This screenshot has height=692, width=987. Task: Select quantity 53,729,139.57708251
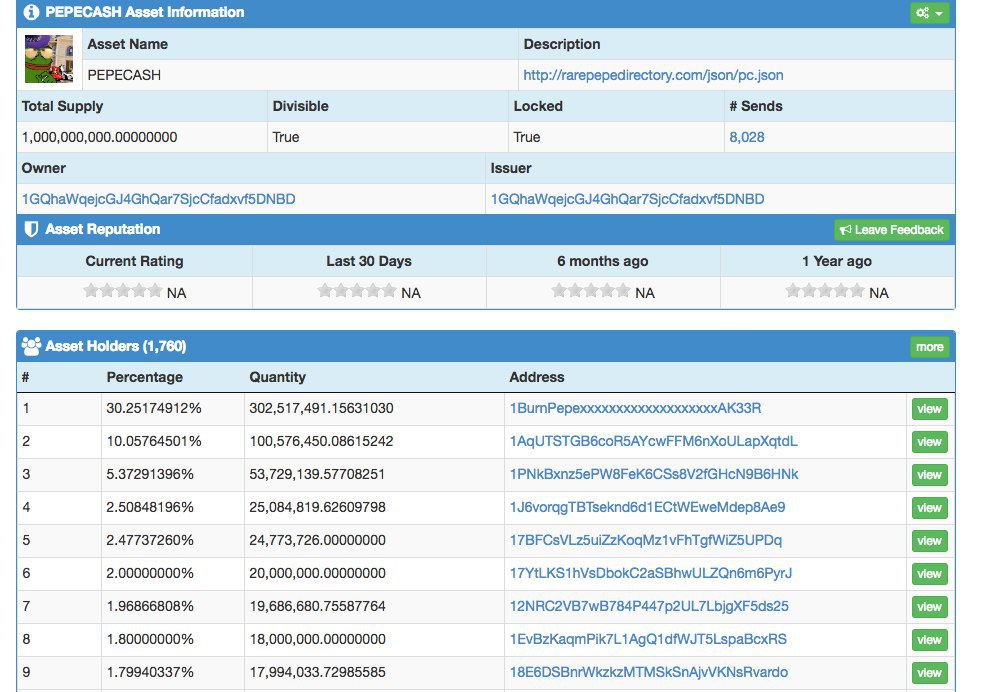(317, 474)
